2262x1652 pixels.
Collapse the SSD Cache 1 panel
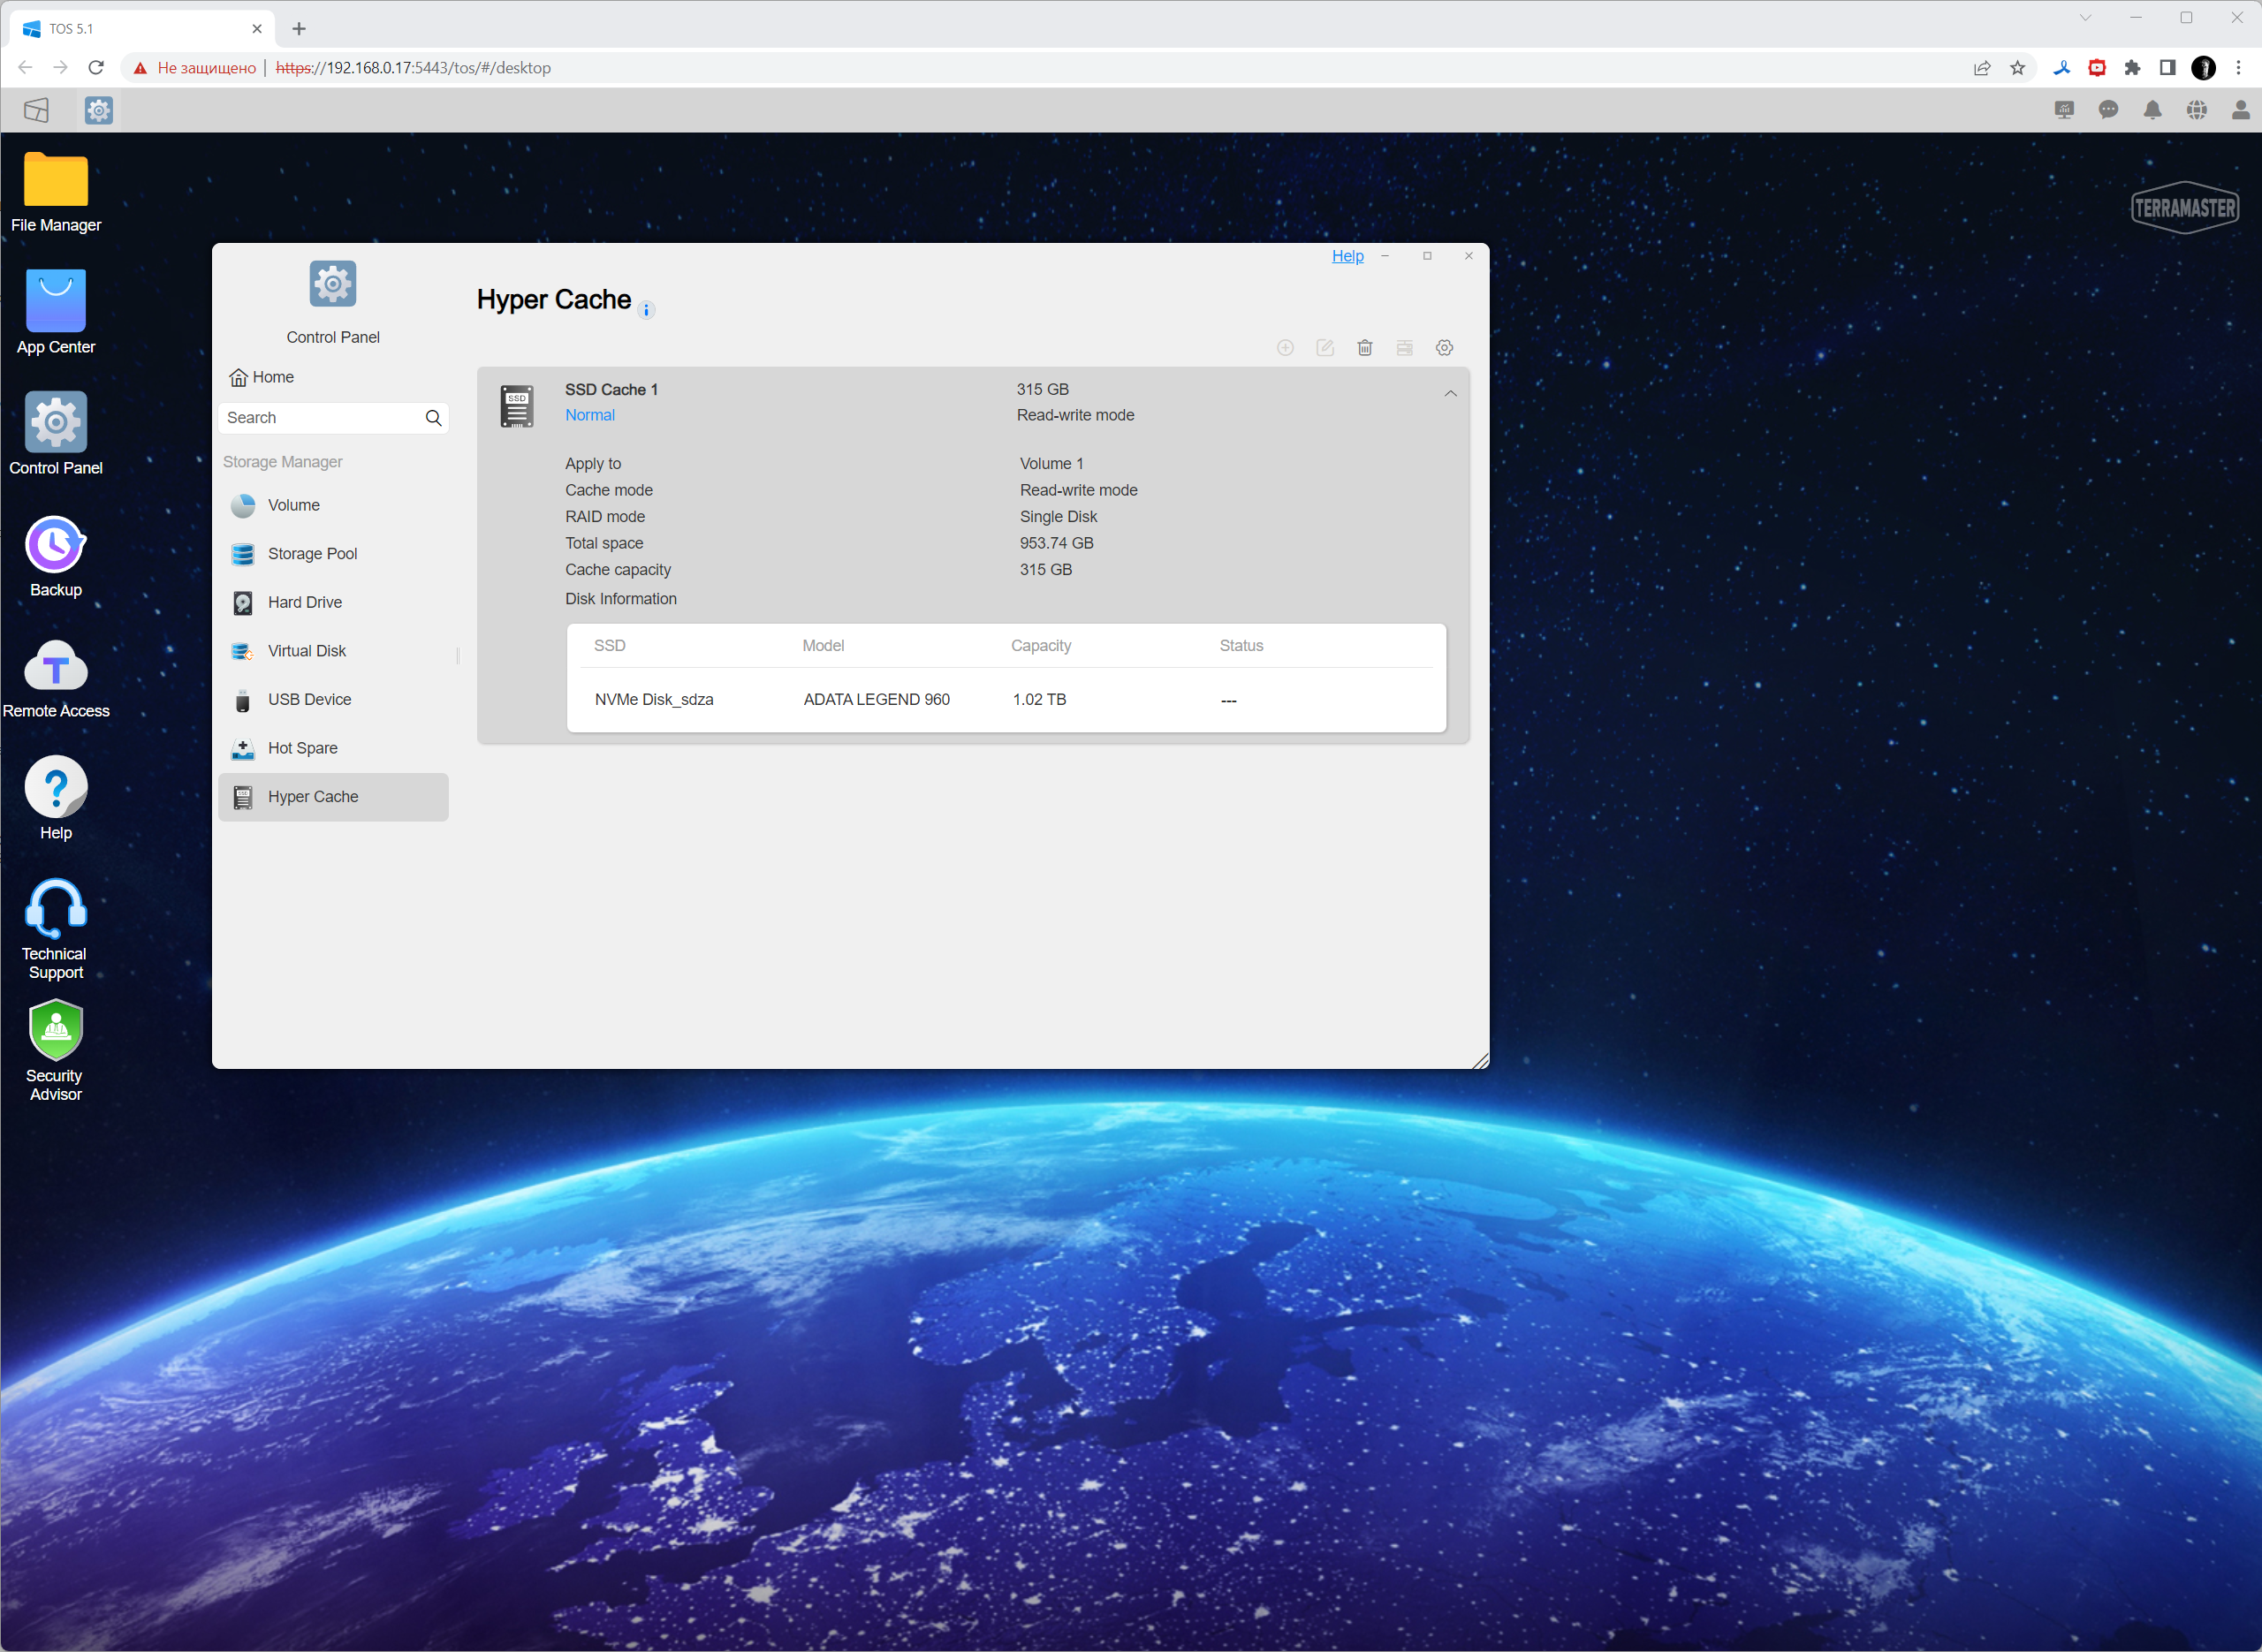click(x=1450, y=394)
